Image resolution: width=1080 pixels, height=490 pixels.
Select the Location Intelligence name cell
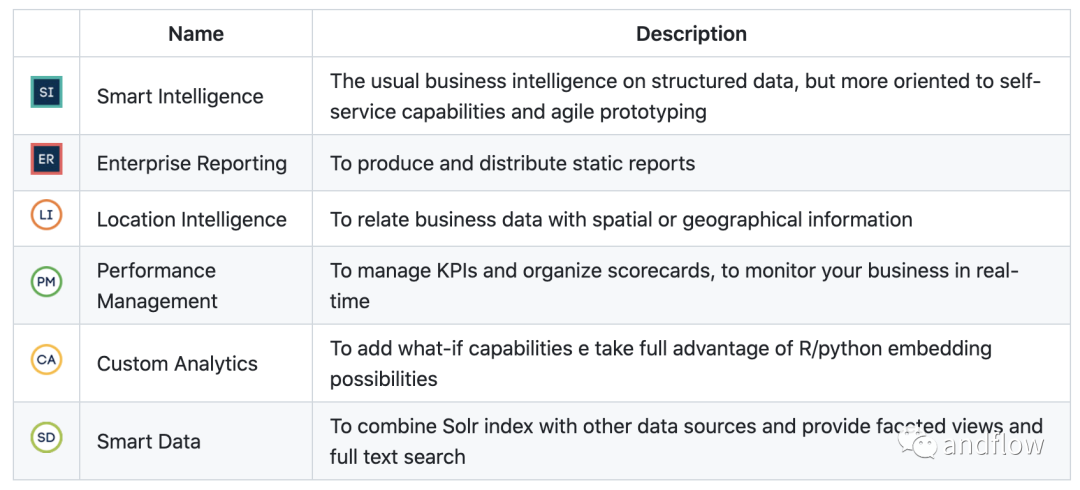[192, 220]
